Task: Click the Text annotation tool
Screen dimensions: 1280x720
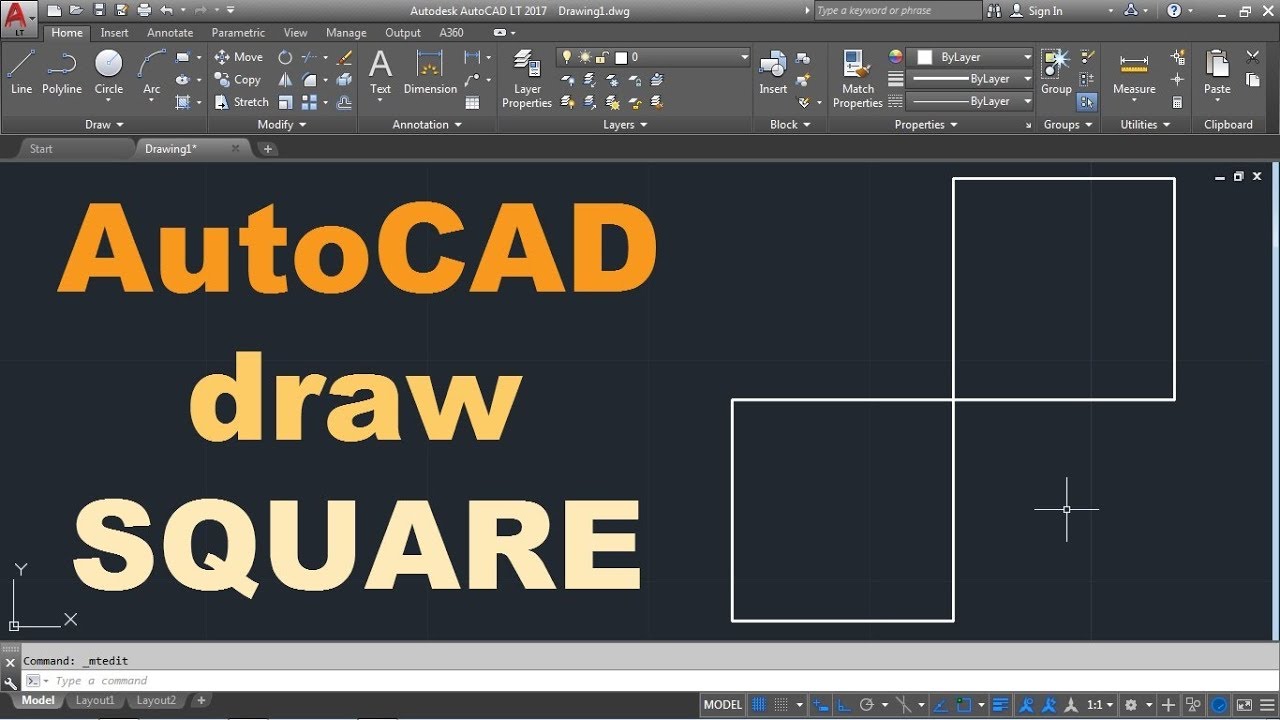Action: [380, 72]
